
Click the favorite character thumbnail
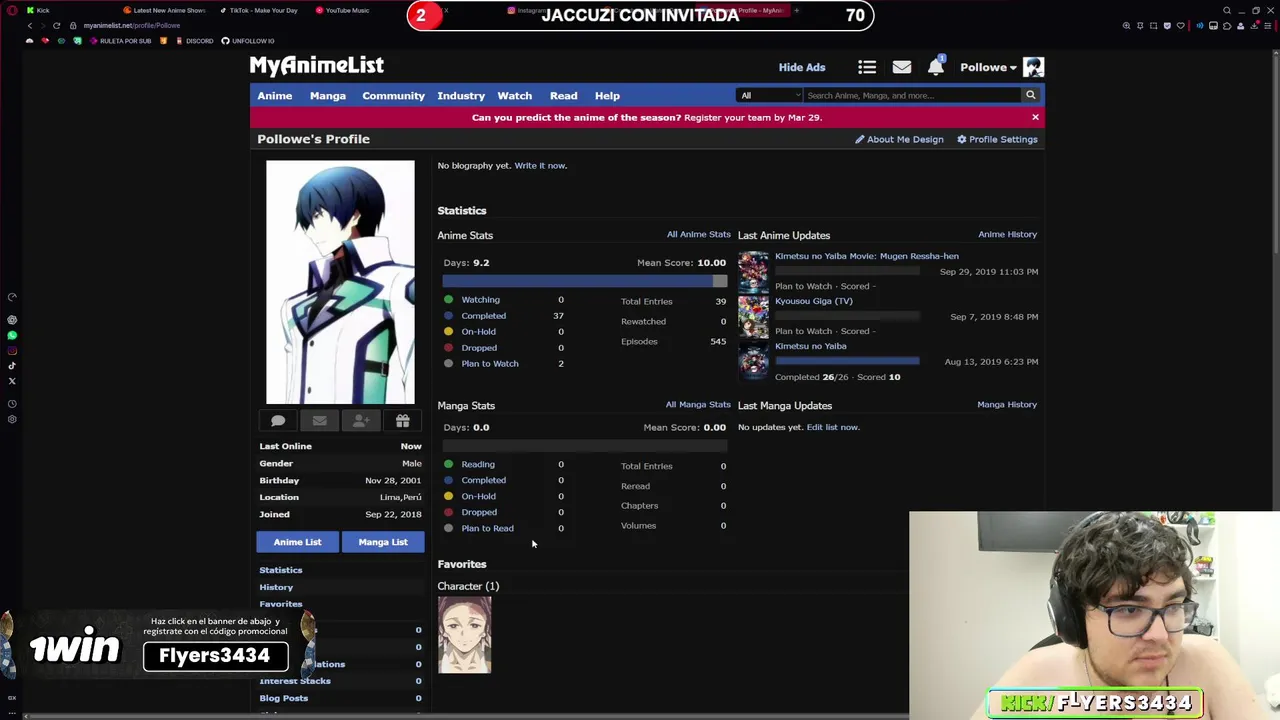(464, 635)
